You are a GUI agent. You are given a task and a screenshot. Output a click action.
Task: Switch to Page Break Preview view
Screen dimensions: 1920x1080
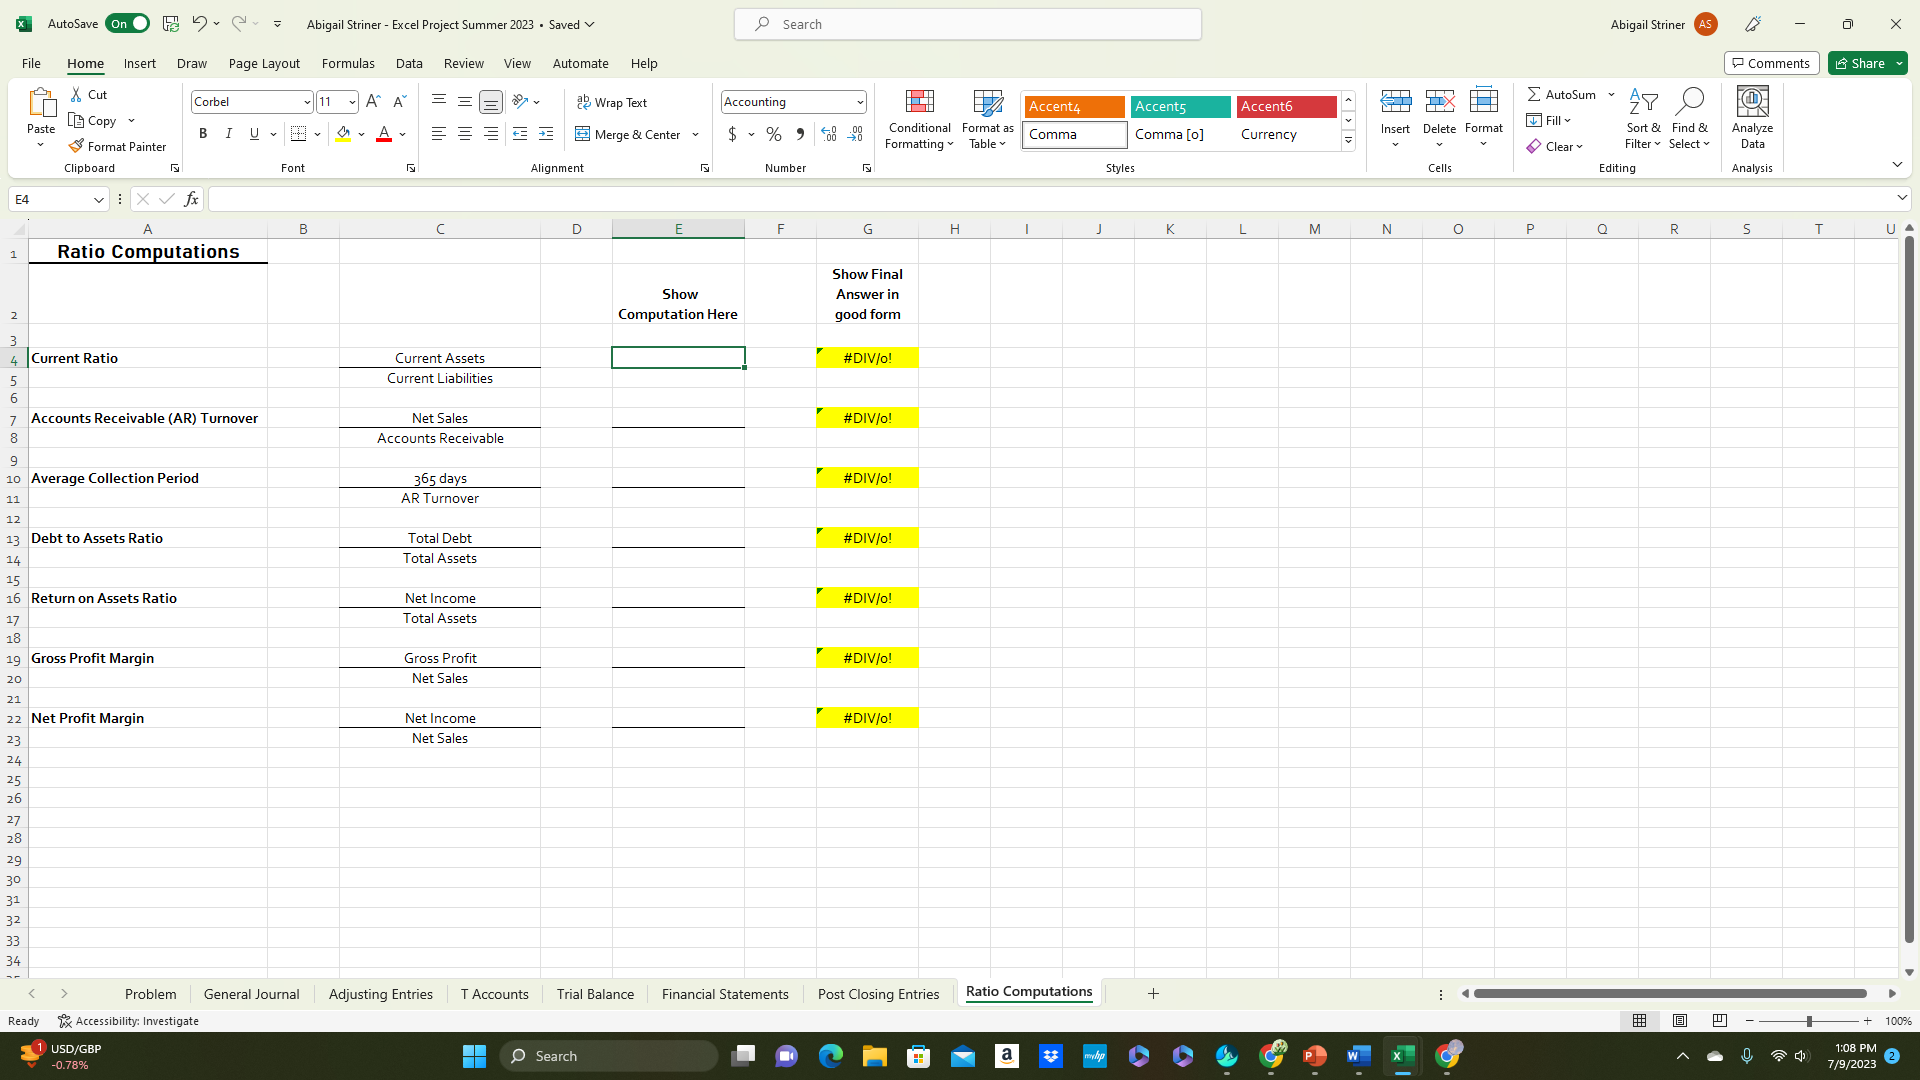(x=1720, y=1021)
